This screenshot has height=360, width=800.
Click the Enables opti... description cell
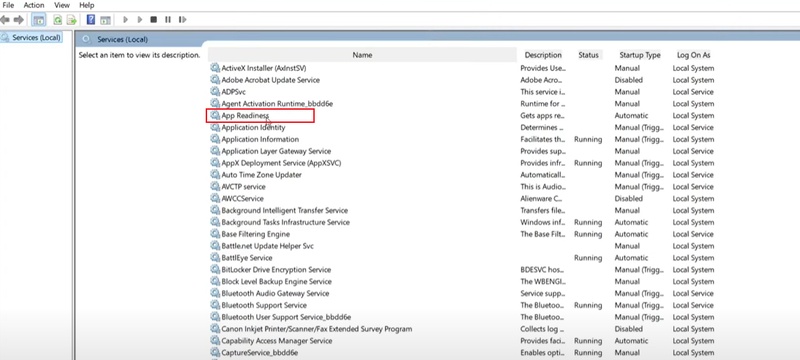point(542,353)
